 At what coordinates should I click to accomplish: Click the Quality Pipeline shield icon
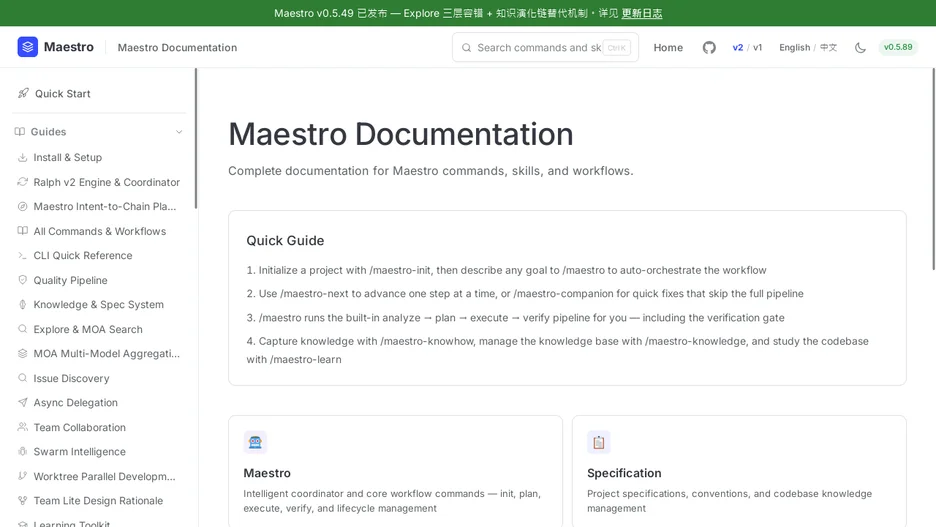click(x=23, y=280)
